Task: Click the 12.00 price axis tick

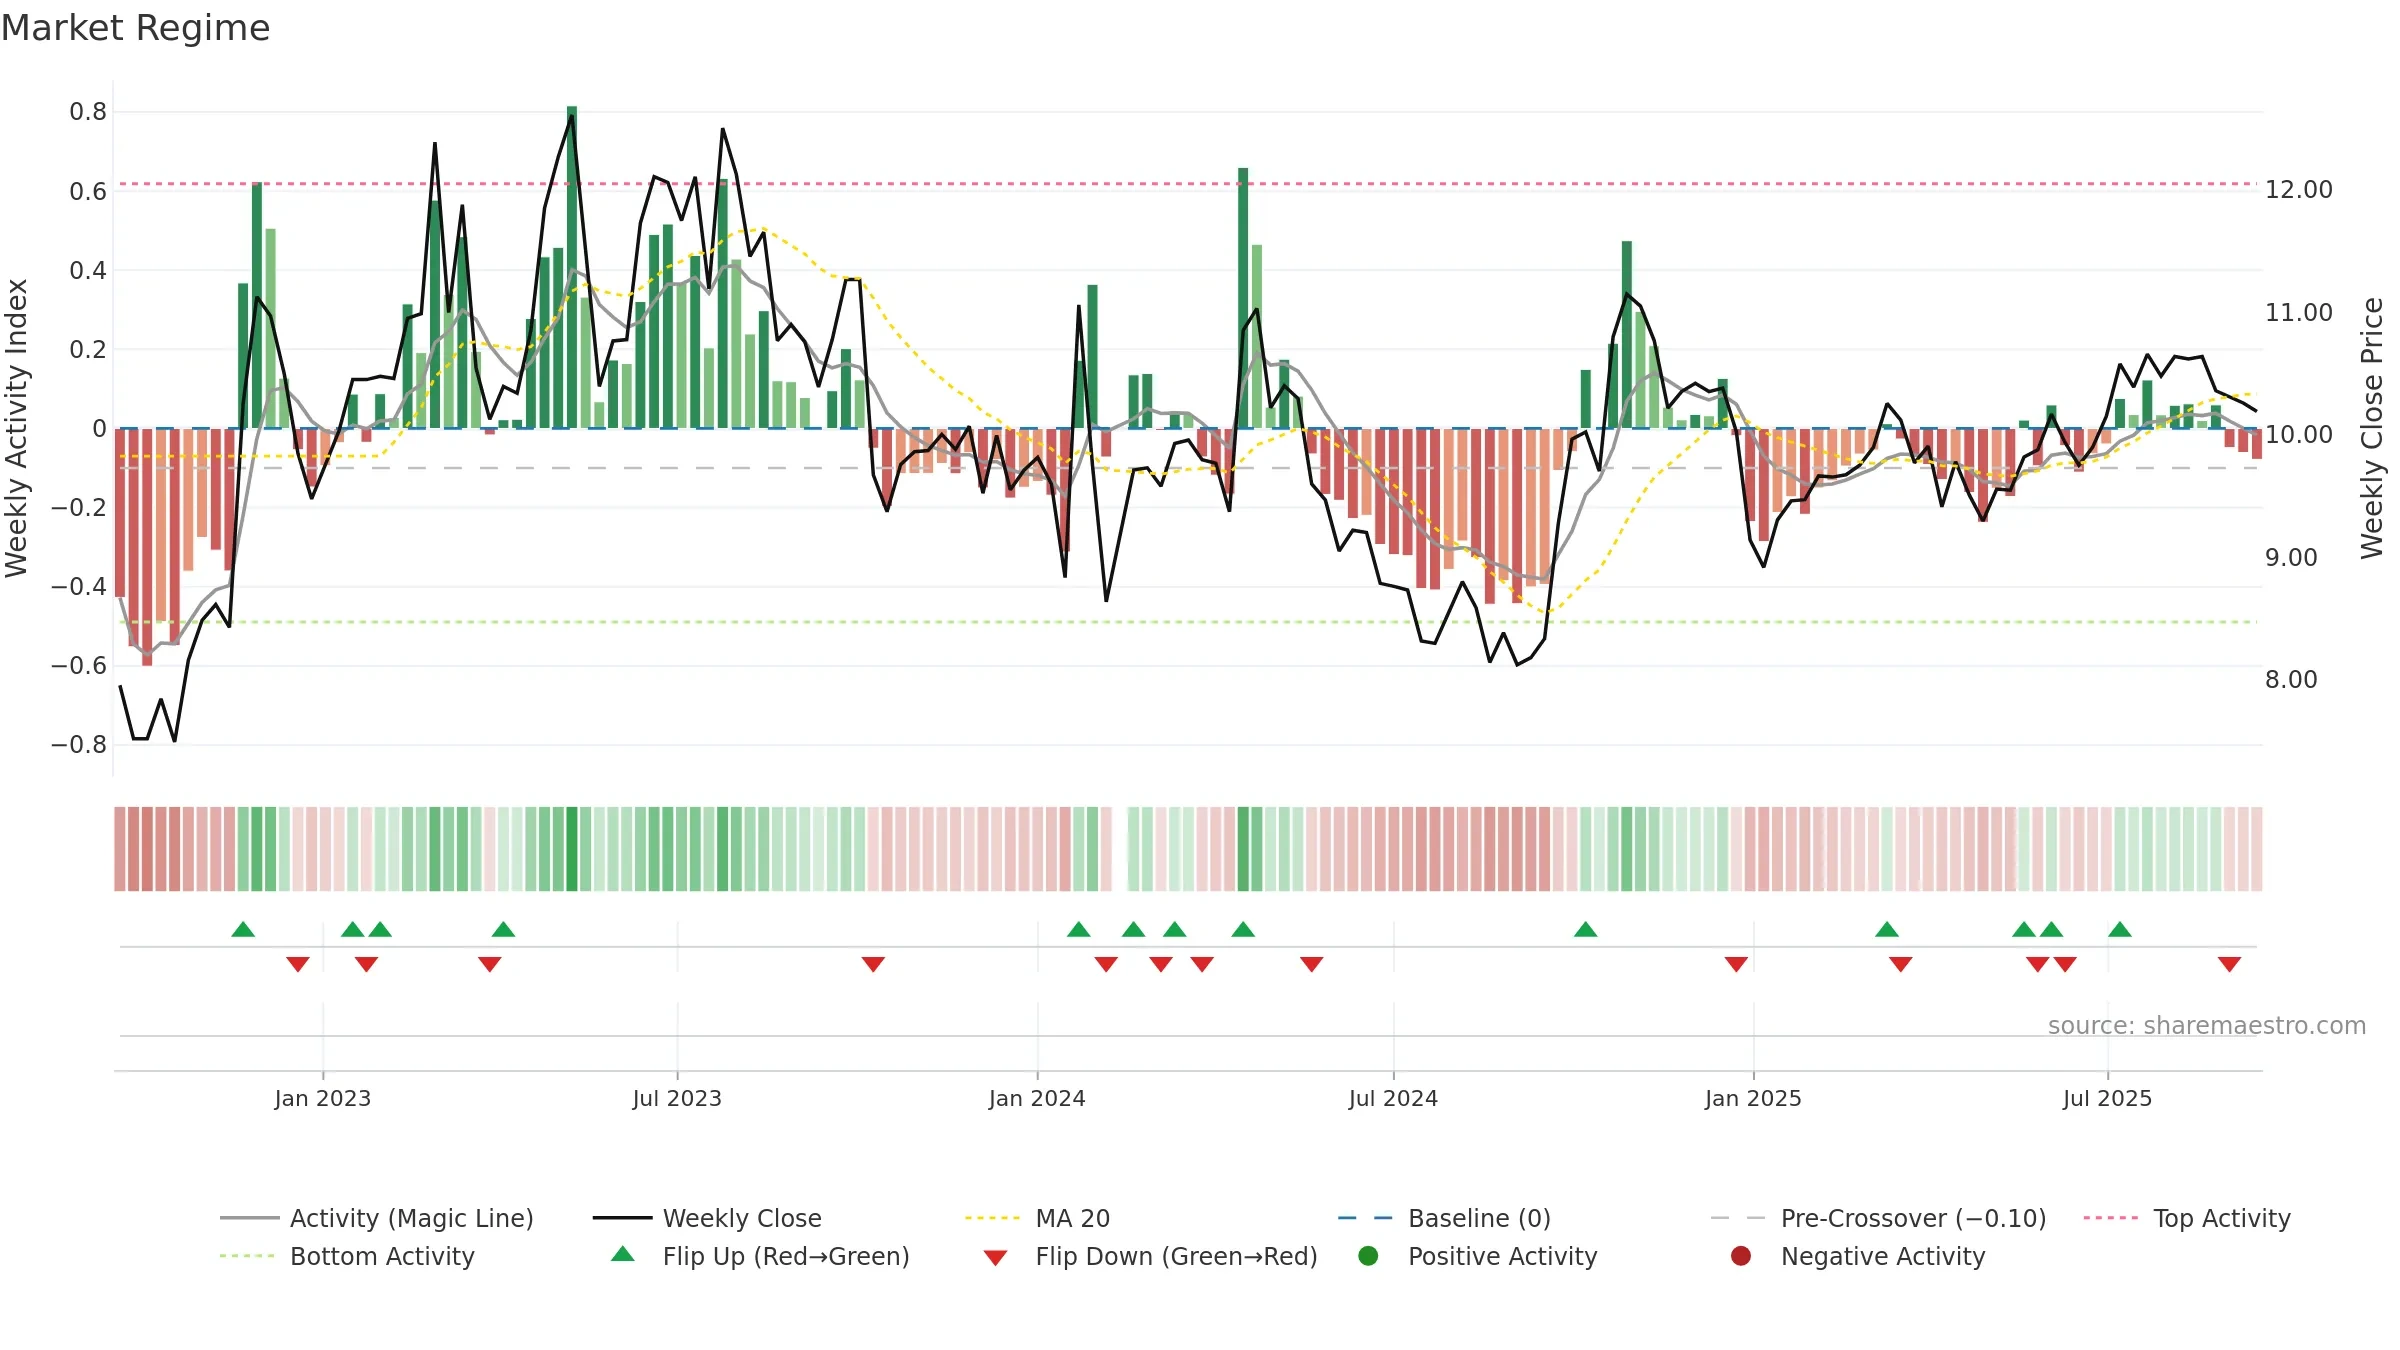Action: tap(2299, 189)
